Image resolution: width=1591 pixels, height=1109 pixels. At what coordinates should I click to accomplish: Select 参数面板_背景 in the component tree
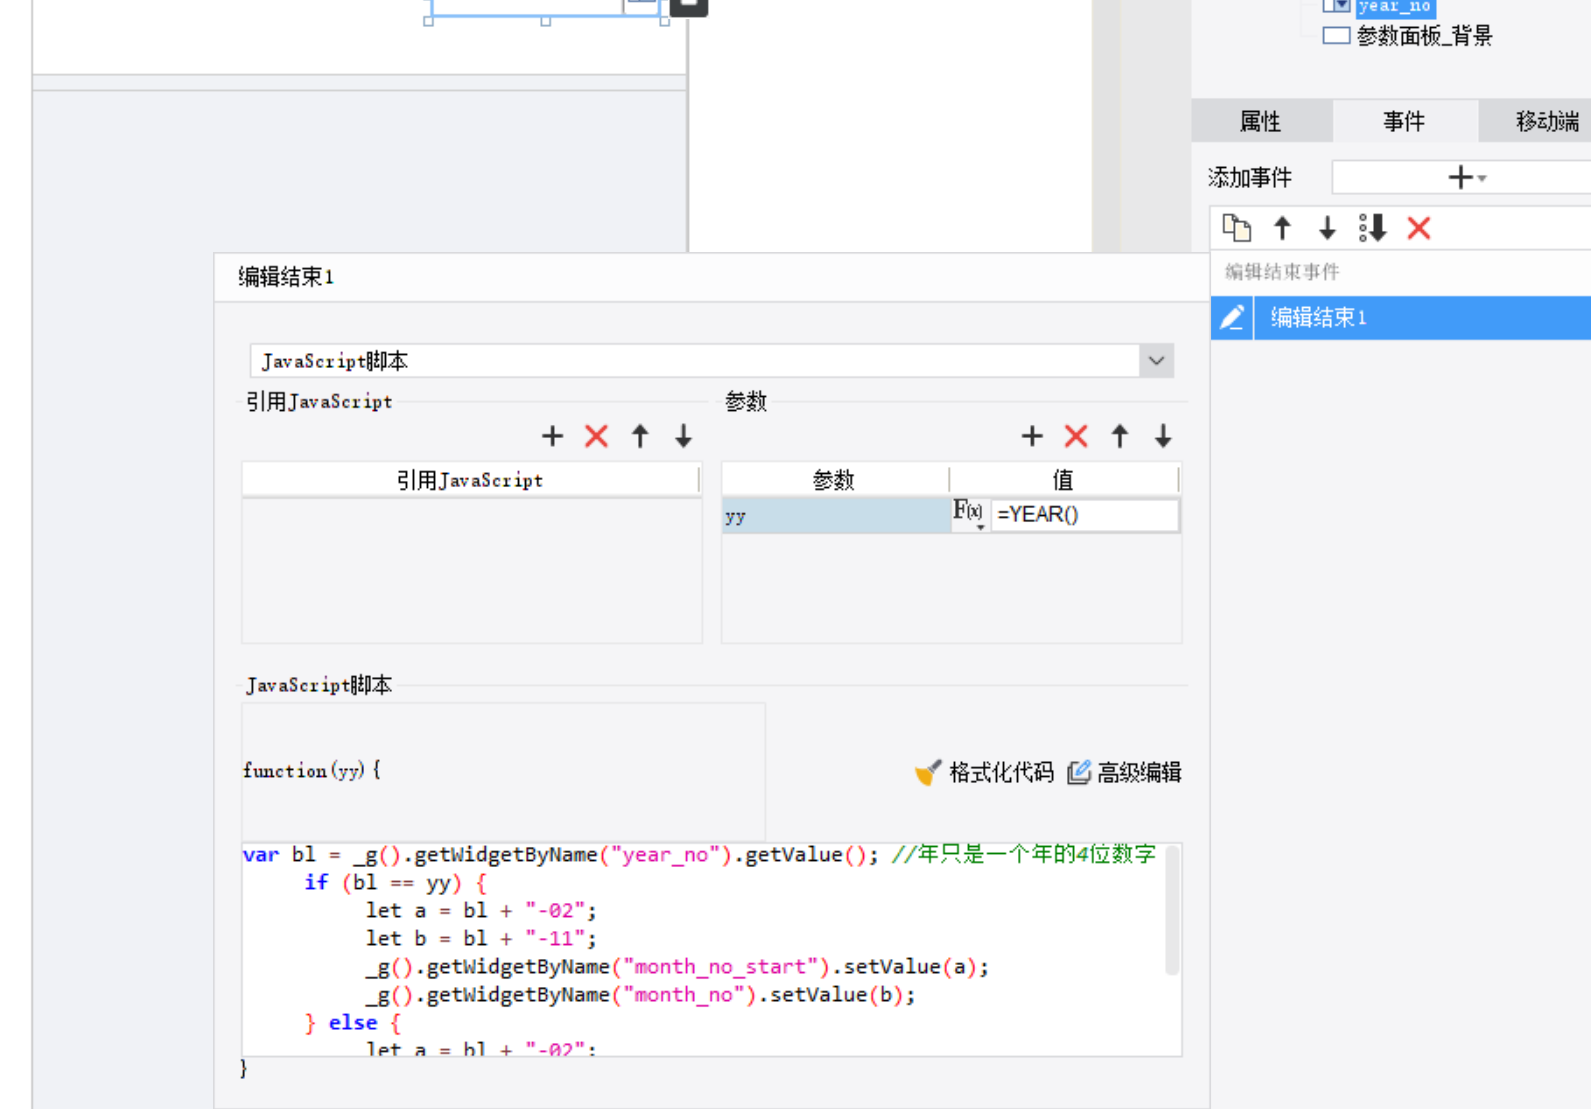point(1423,36)
